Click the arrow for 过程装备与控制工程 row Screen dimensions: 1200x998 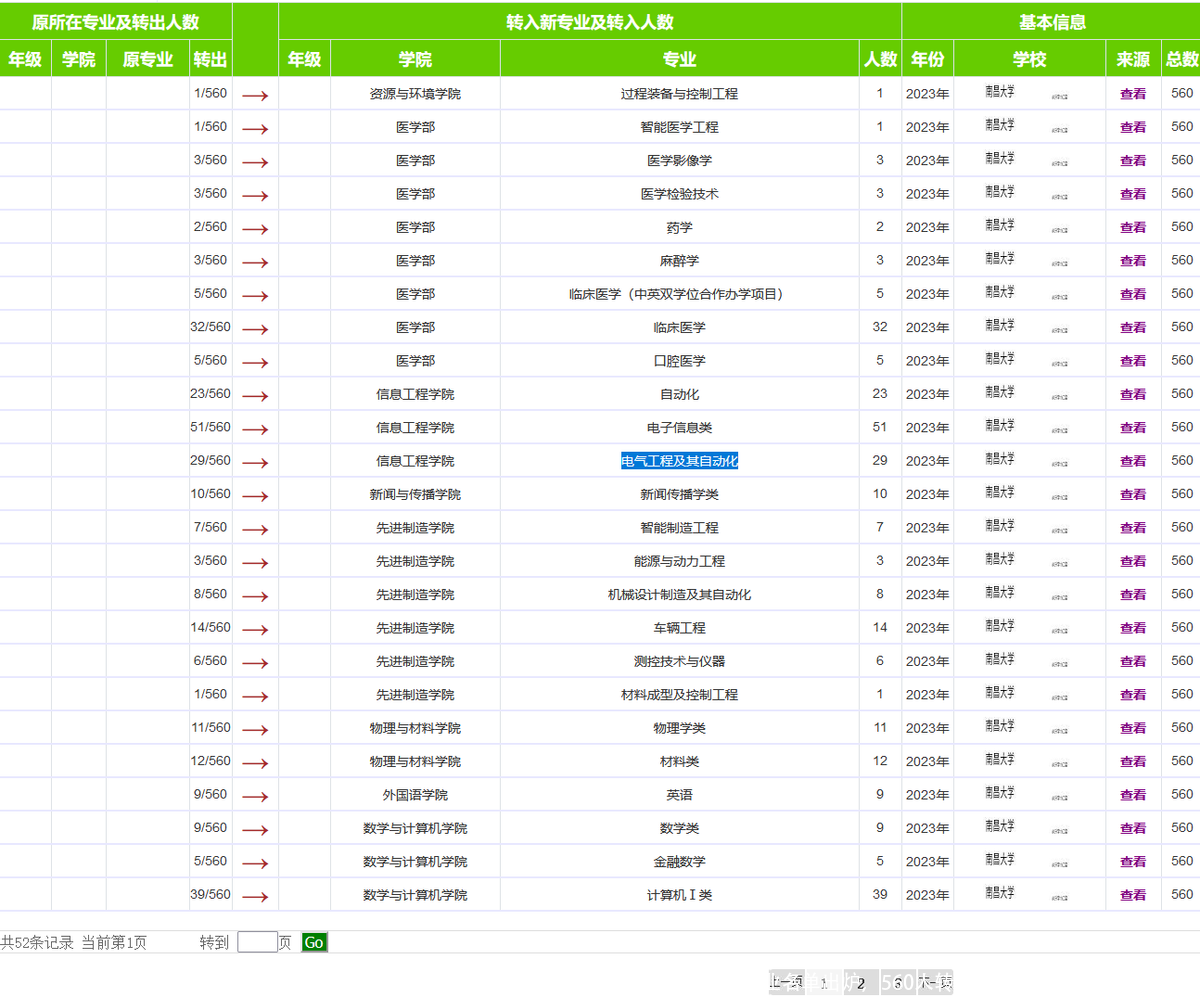256,93
